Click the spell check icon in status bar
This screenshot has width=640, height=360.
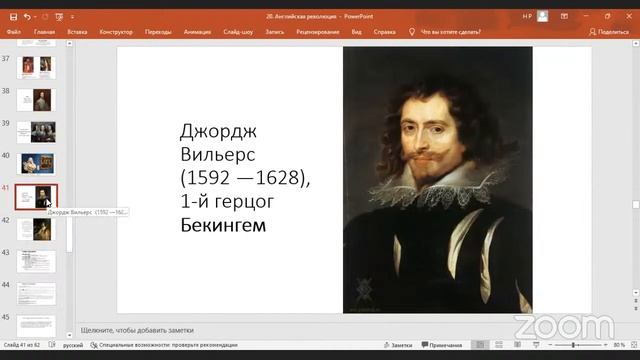pyautogui.click(x=52, y=345)
